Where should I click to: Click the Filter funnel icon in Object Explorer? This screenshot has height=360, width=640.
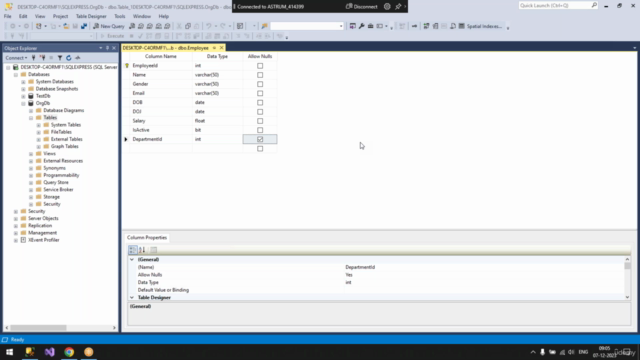point(60,58)
